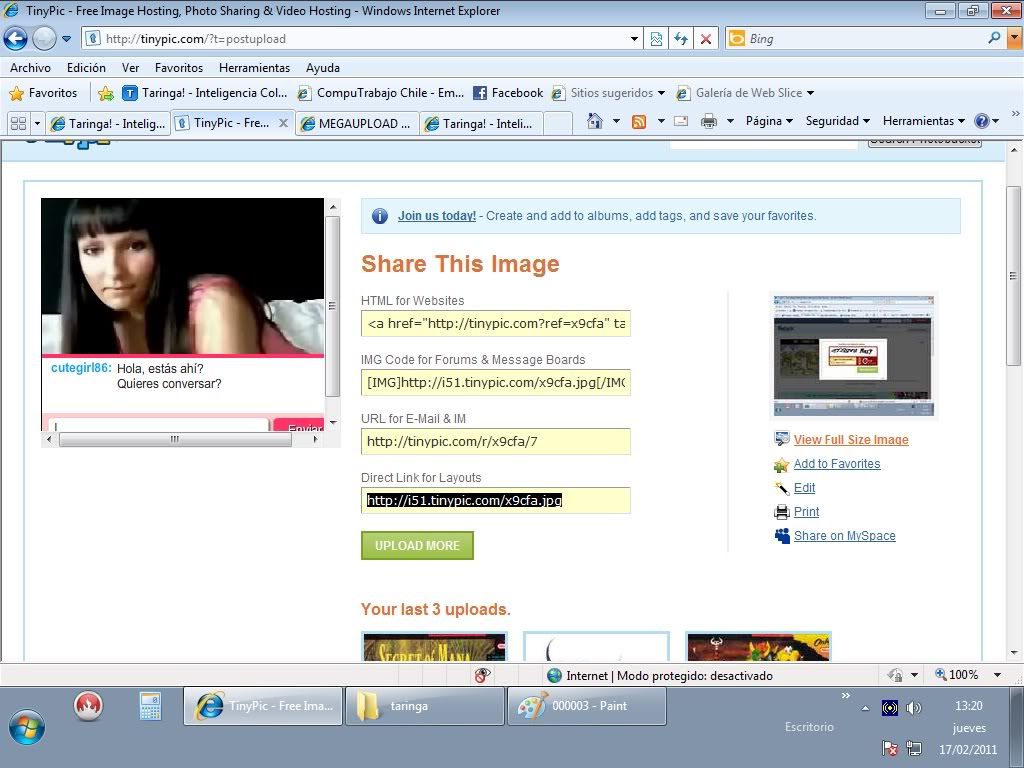This screenshot has height=768, width=1024.
Task: Click the Print link under thumbnail
Action: [x=806, y=512]
